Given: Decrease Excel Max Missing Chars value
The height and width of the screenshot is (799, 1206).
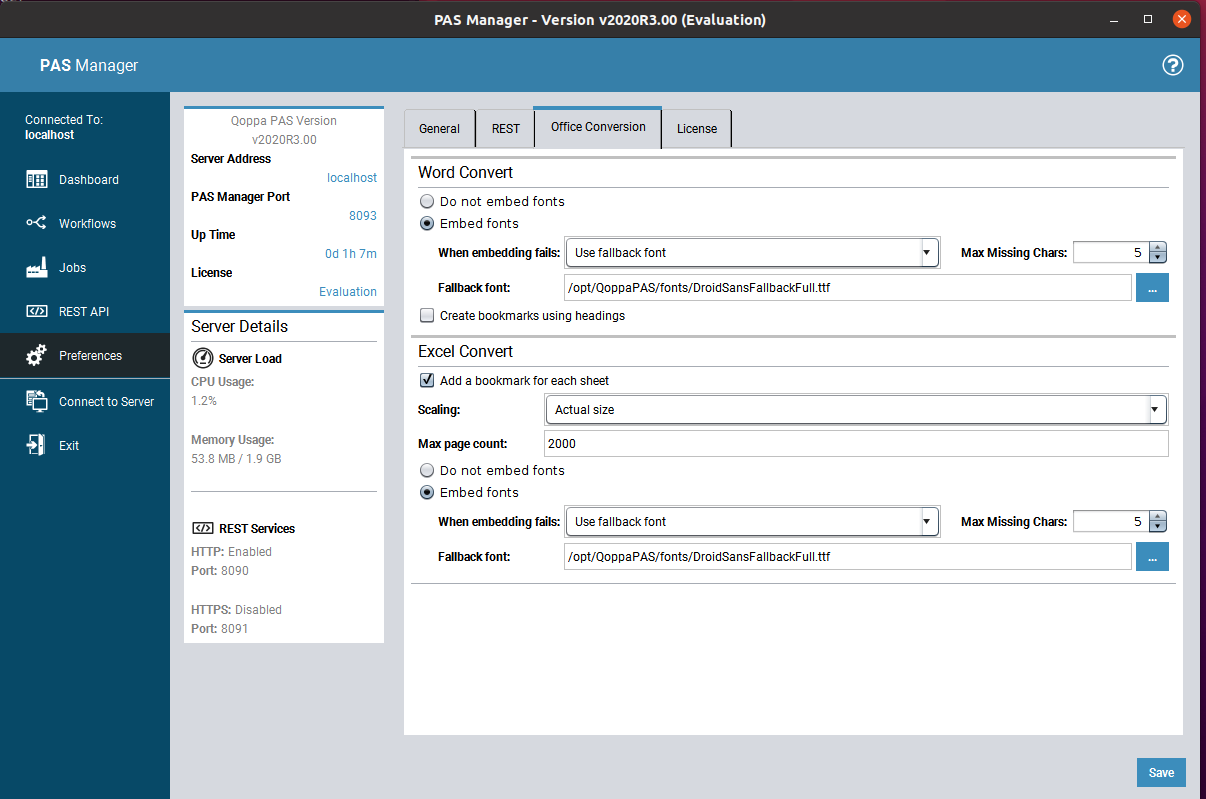Looking at the screenshot, I should pos(1158,526).
